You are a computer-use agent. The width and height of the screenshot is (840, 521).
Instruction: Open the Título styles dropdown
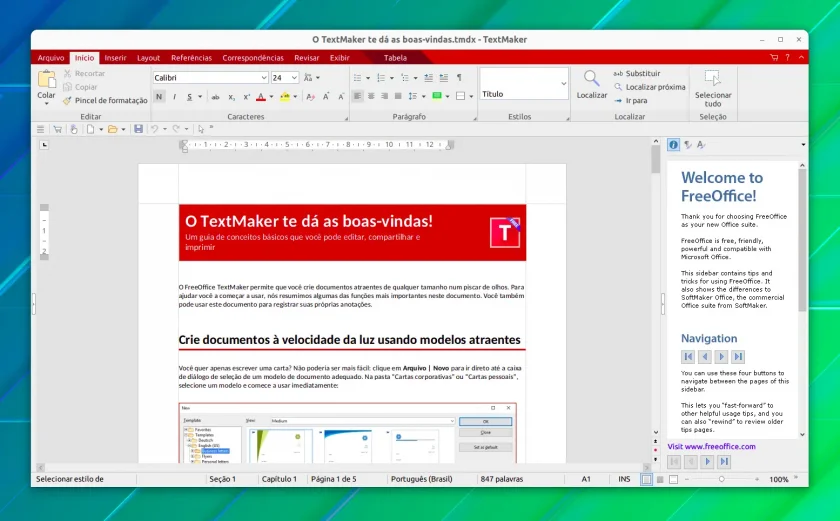564,84
